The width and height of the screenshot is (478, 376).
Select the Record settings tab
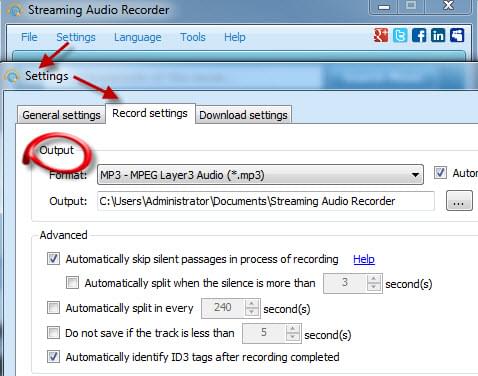(x=150, y=113)
